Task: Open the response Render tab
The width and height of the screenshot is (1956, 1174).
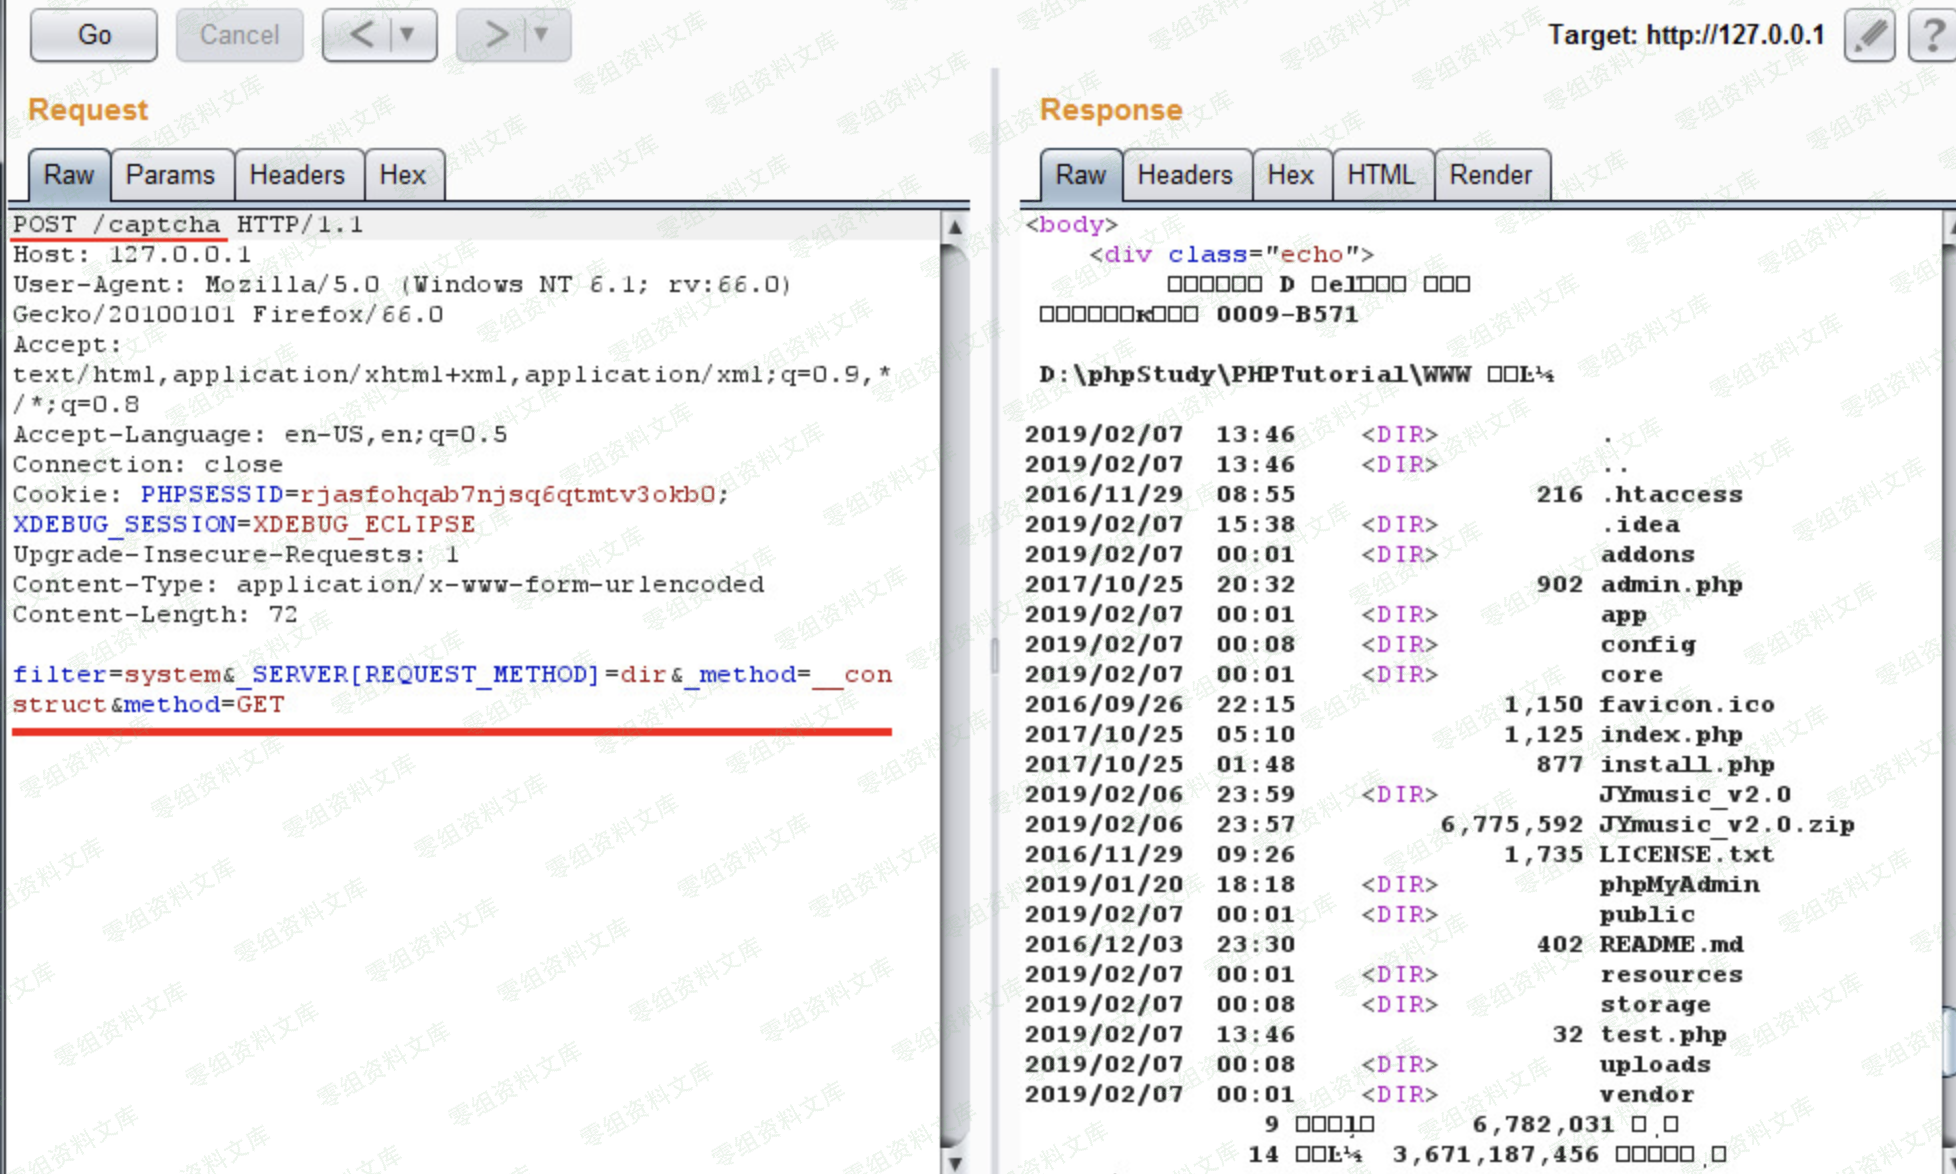Action: point(1490,175)
